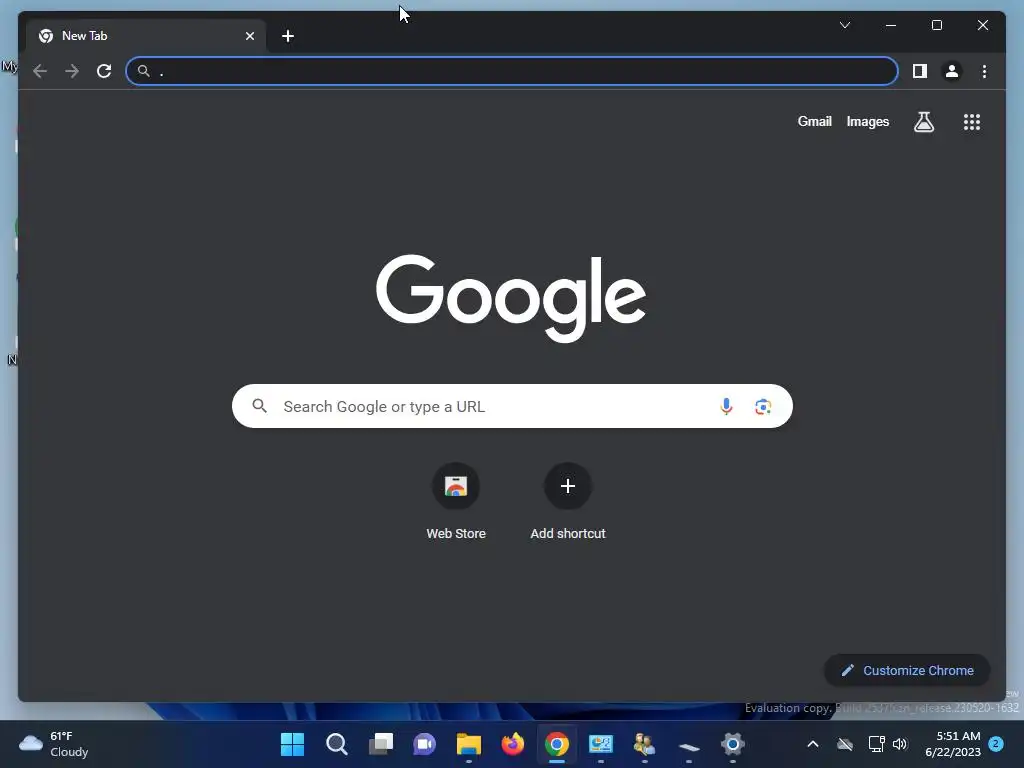Image resolution: width=1024 pixels, height=768 pixels.
Task: Start voice search with microphone
Action: (x=726, y=406)
